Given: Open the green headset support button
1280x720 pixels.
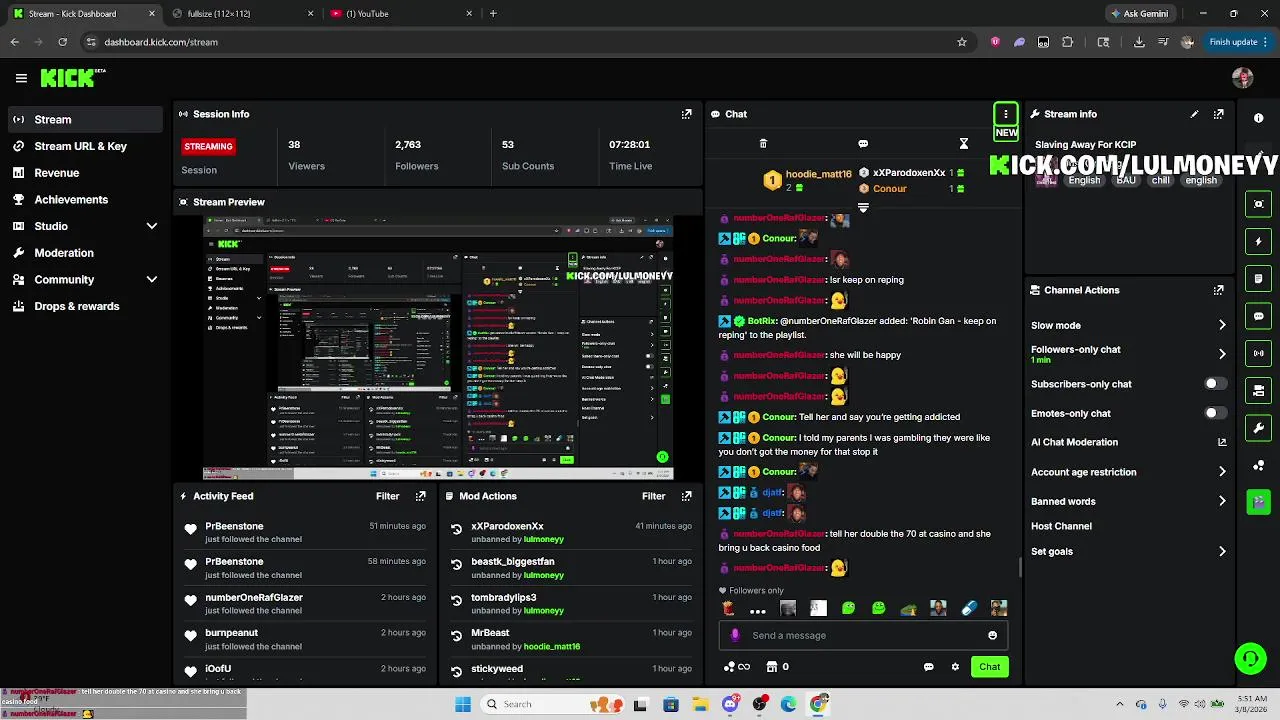Looking at the screenshot, I should tap(1250, 658).
